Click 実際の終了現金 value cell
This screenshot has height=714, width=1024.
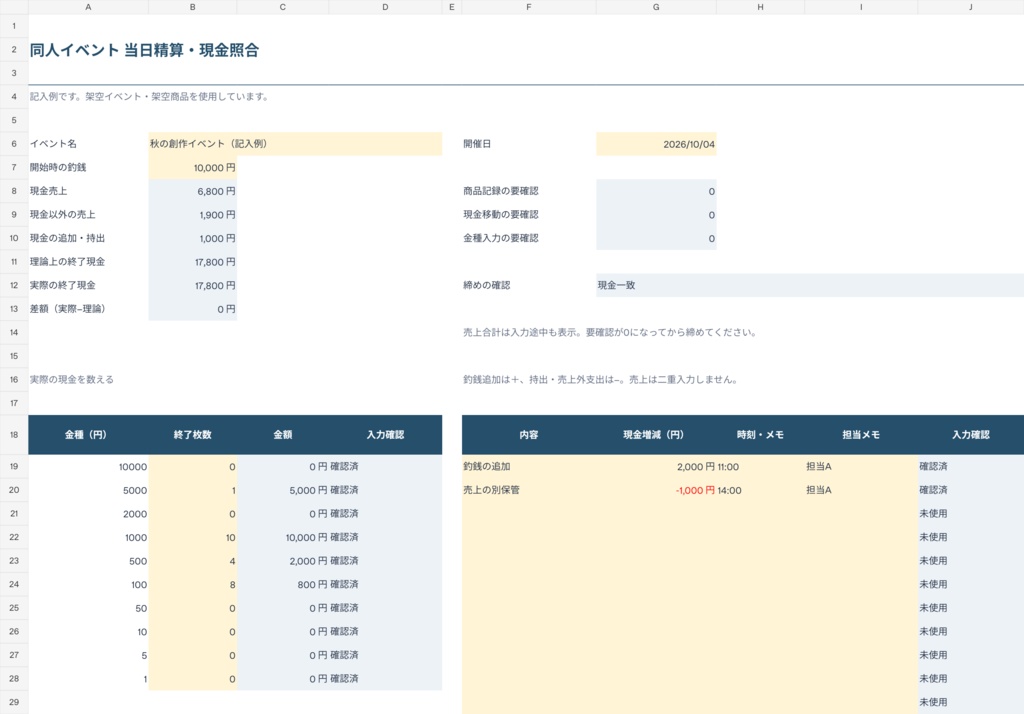(x=193, y=285)
